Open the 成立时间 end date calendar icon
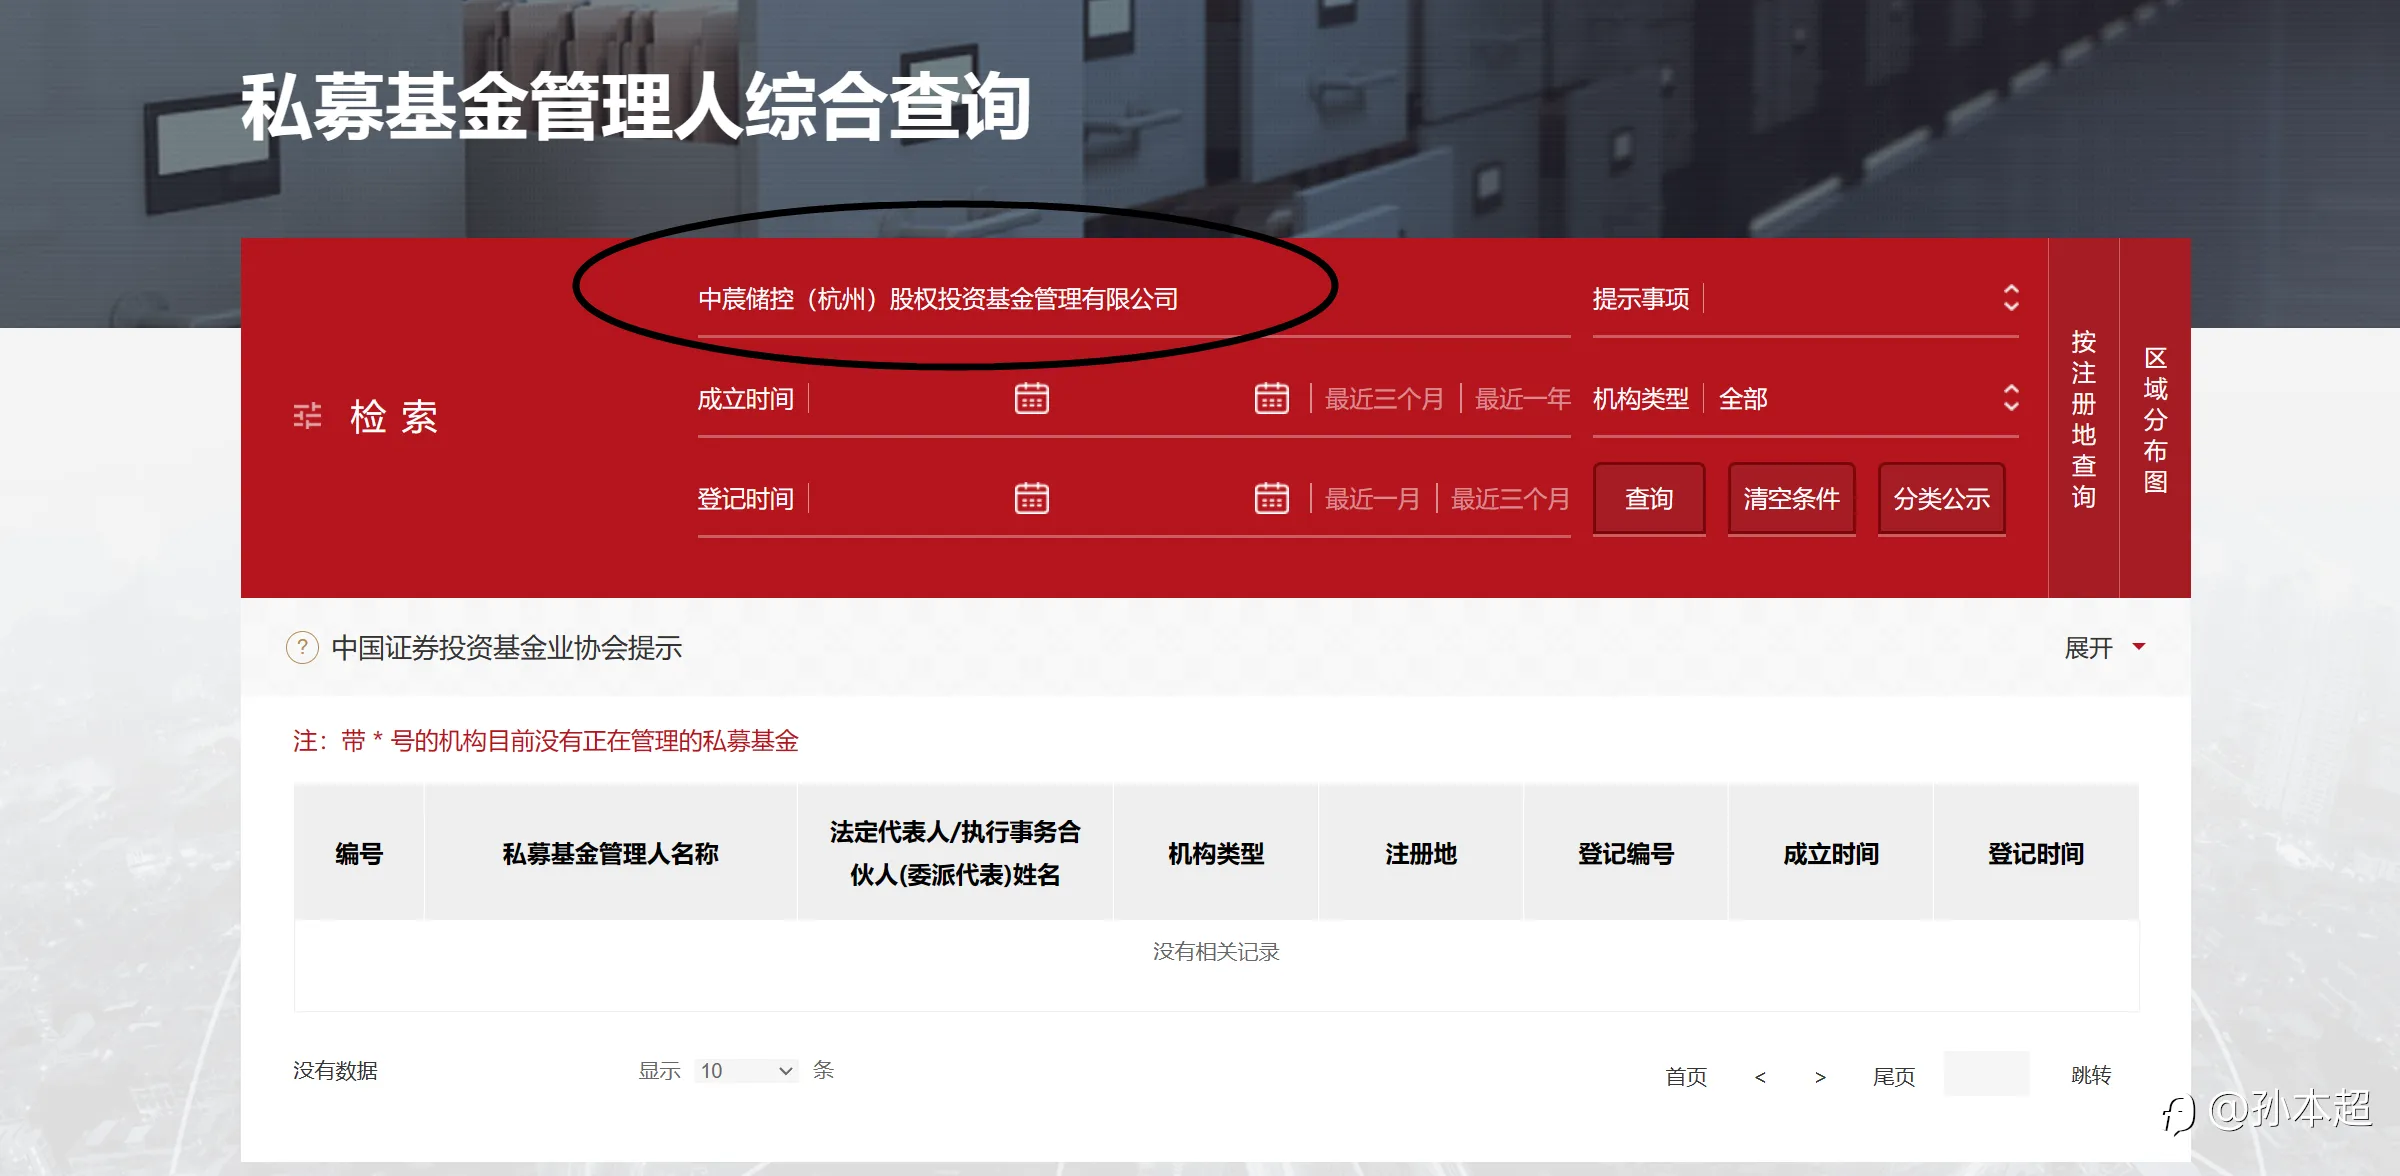 click(1272, 398)
